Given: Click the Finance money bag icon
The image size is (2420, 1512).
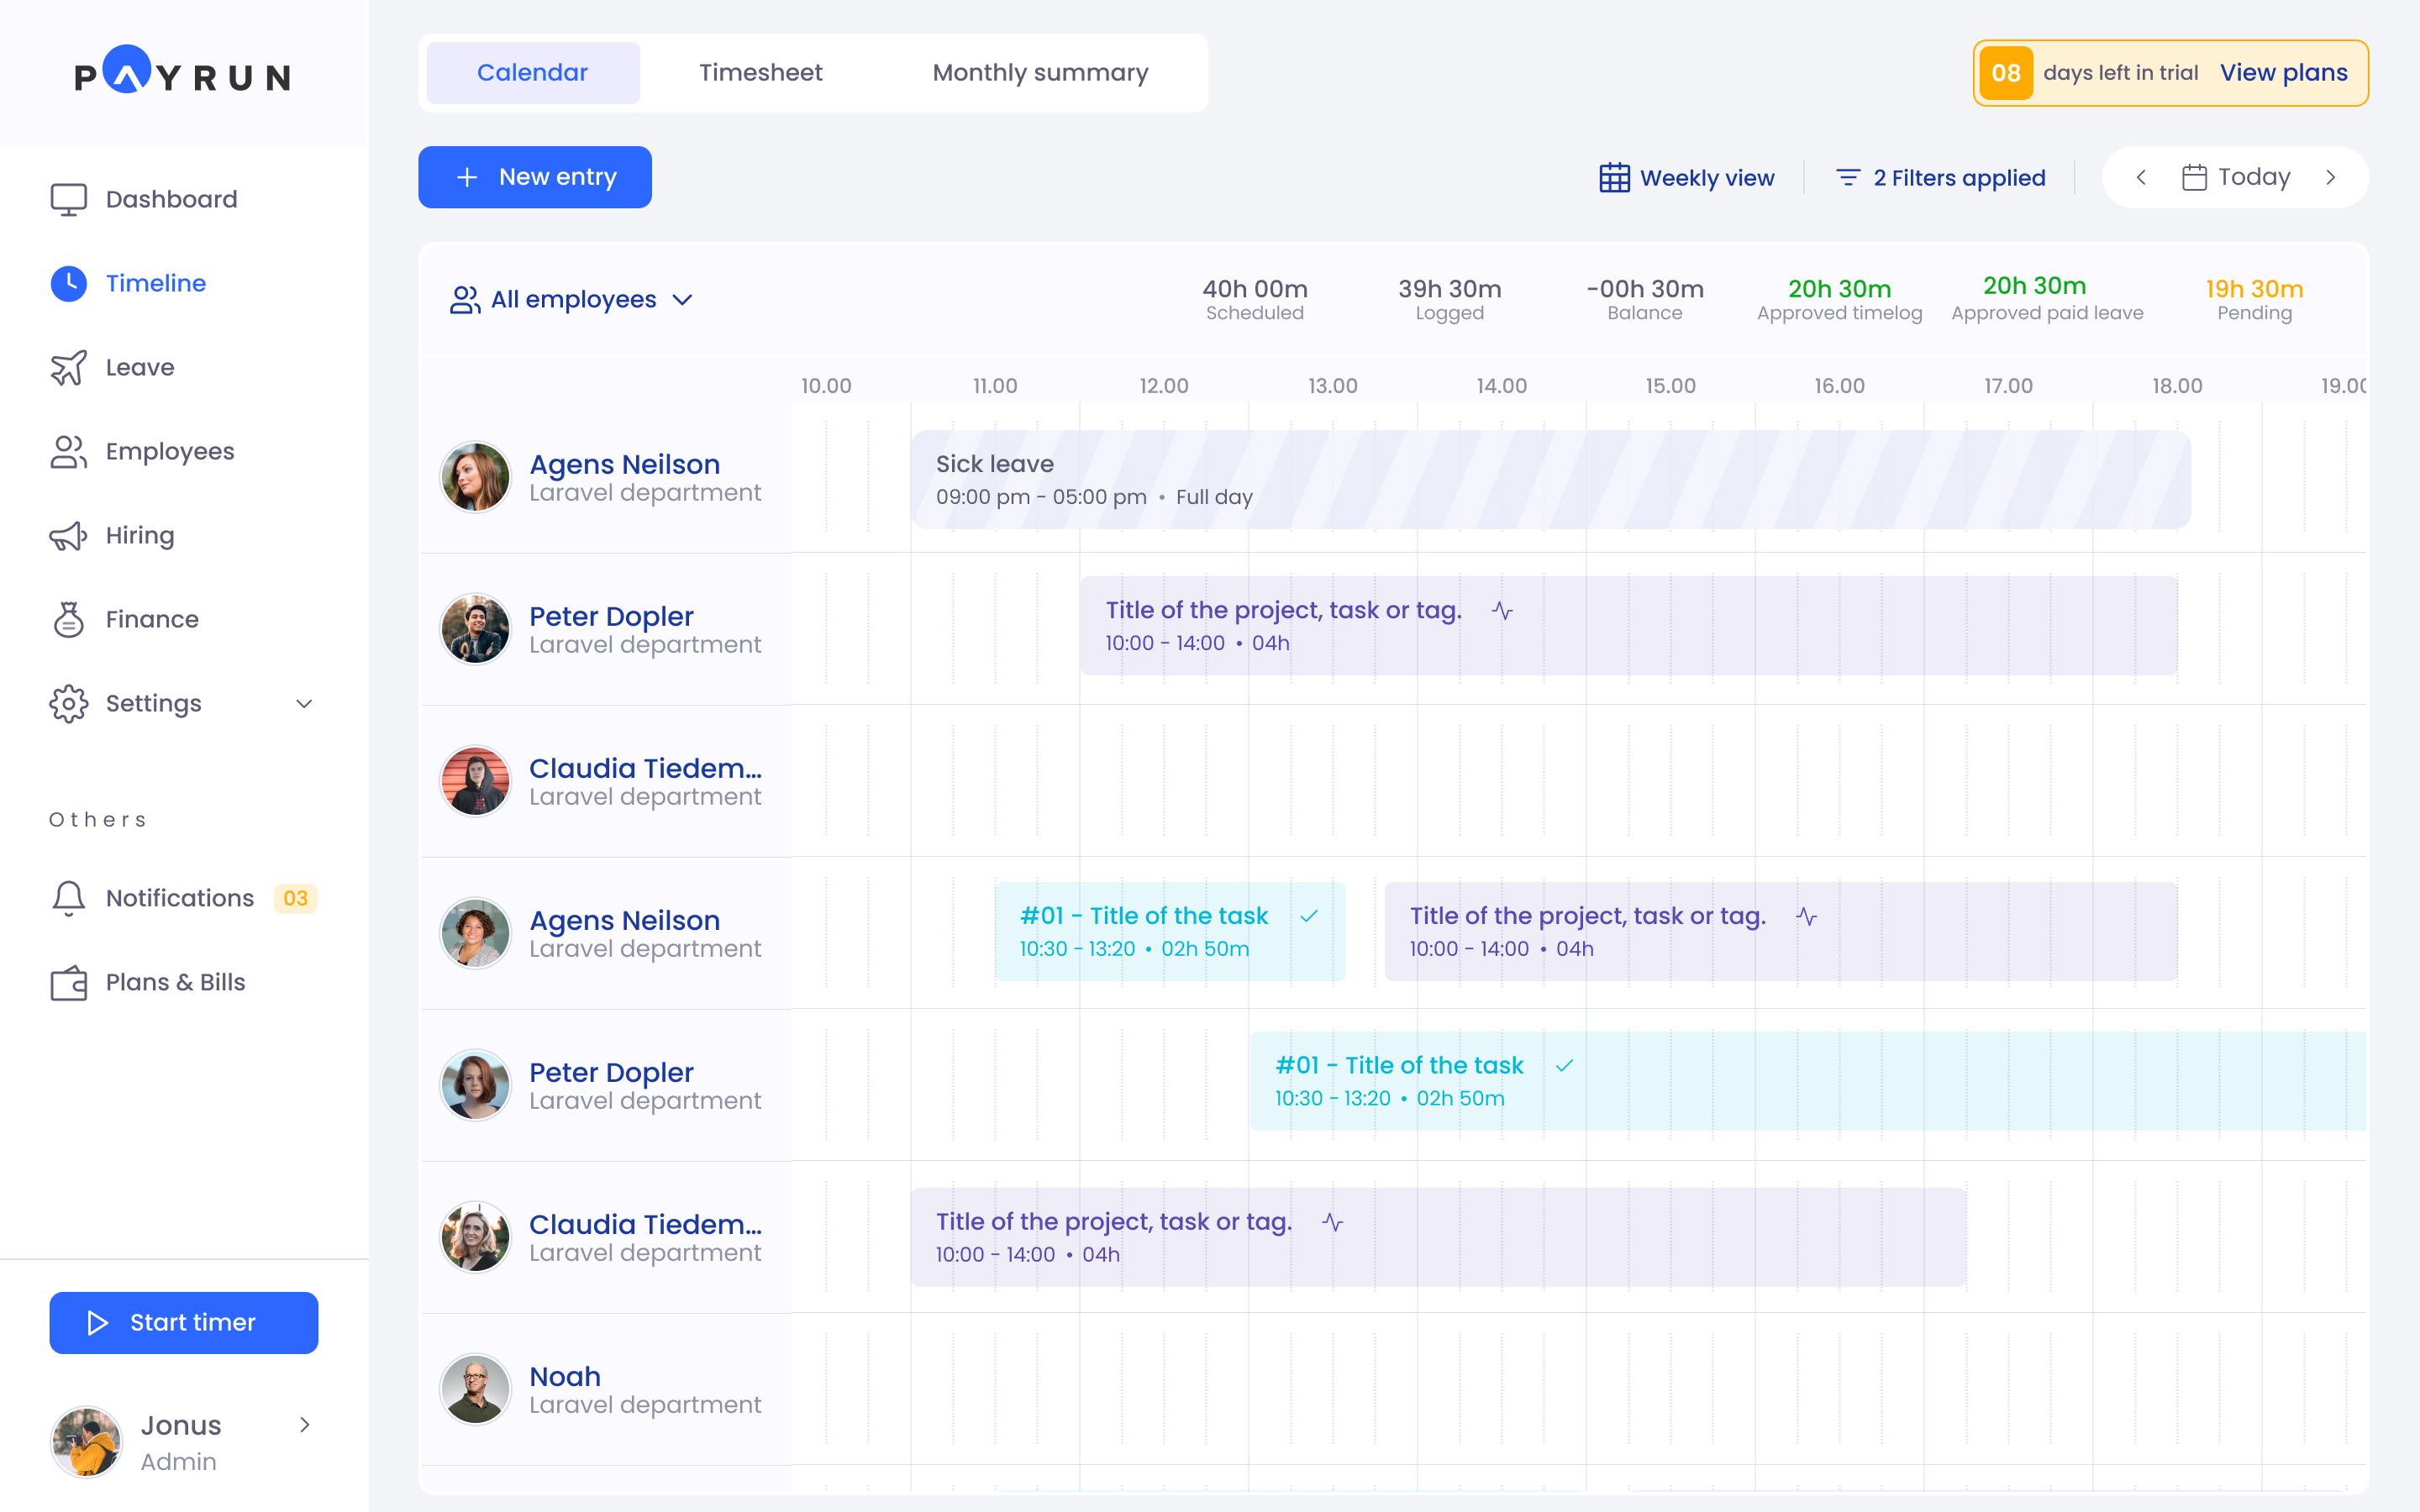Looking at the screenshot, I should point(68,619).
